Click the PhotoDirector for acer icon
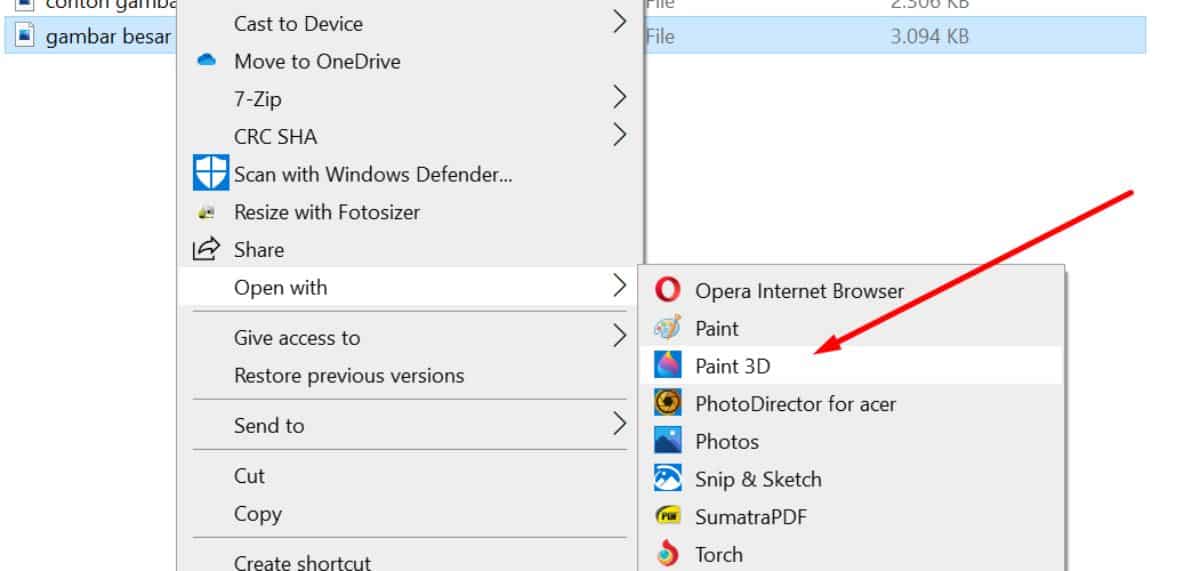Screen dimensions: 1200x571 click(667, 404)
